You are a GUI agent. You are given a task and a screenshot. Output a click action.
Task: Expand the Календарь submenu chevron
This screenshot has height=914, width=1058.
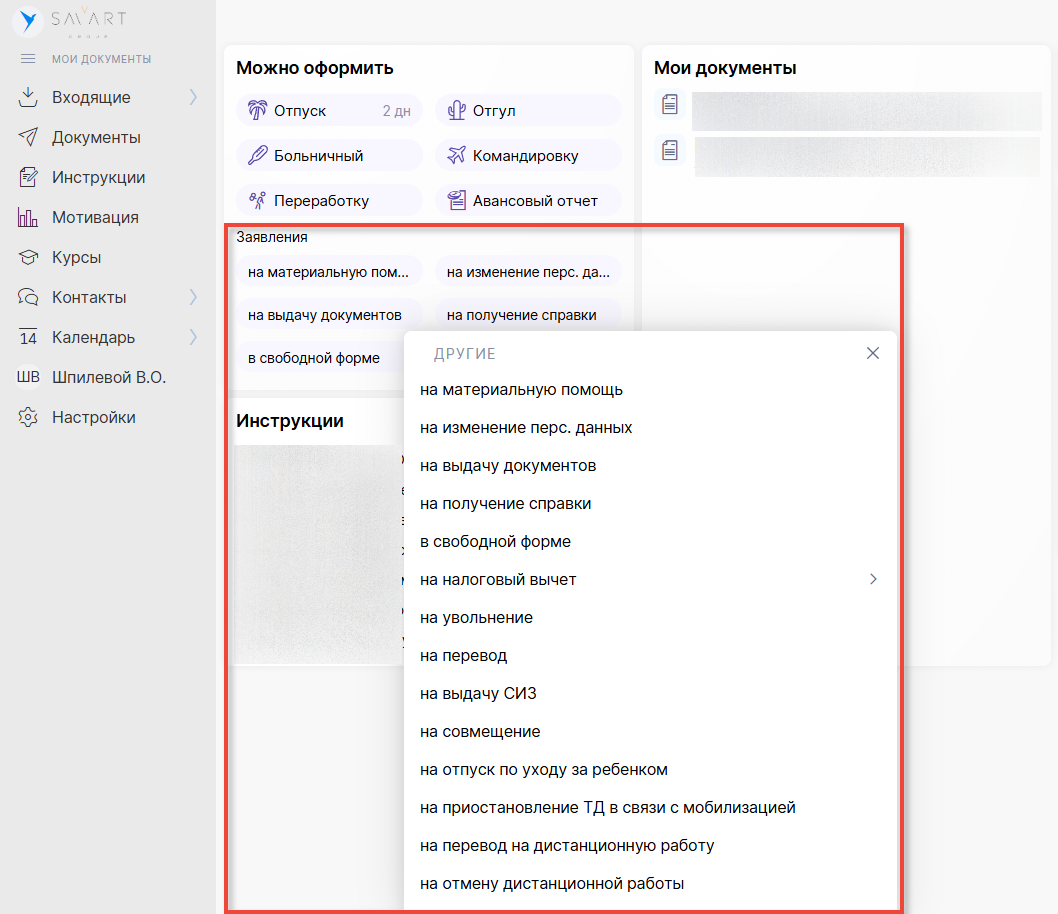click(193, 337)
